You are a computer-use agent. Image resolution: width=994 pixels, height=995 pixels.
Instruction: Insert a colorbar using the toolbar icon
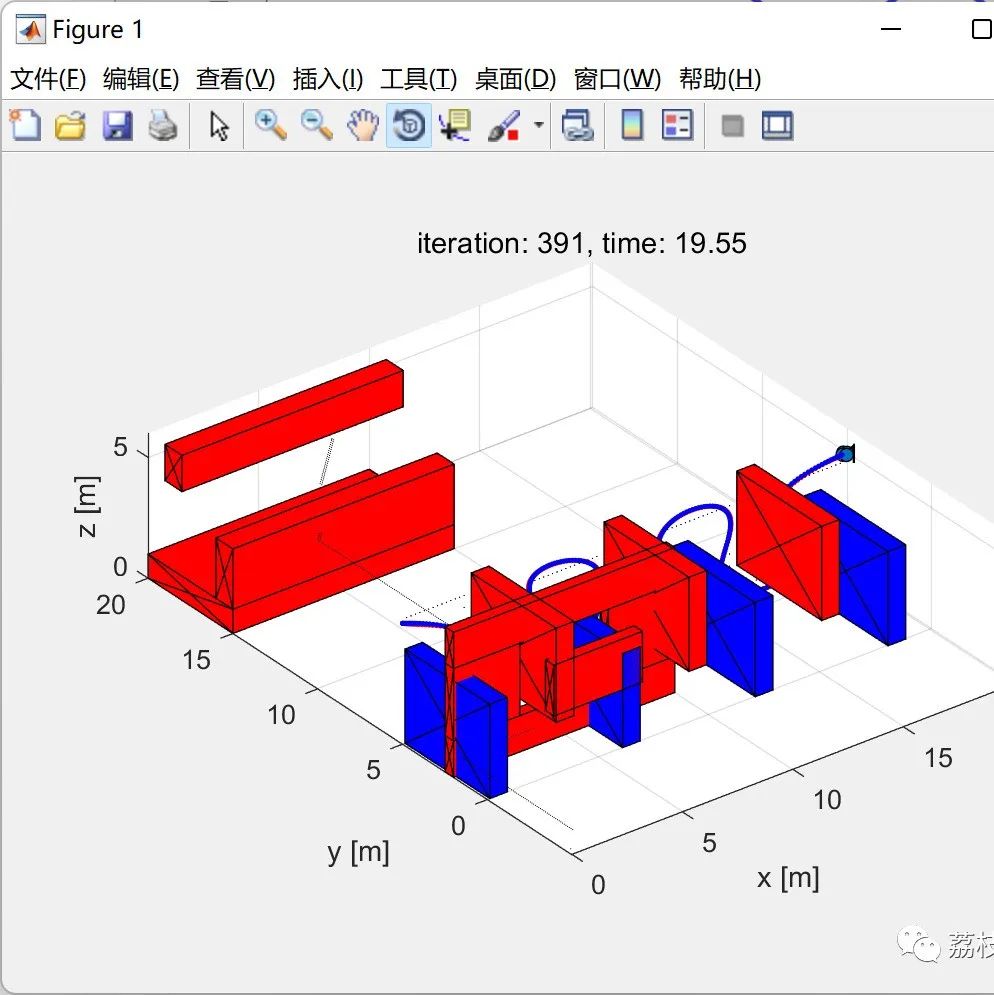(632, 125)
